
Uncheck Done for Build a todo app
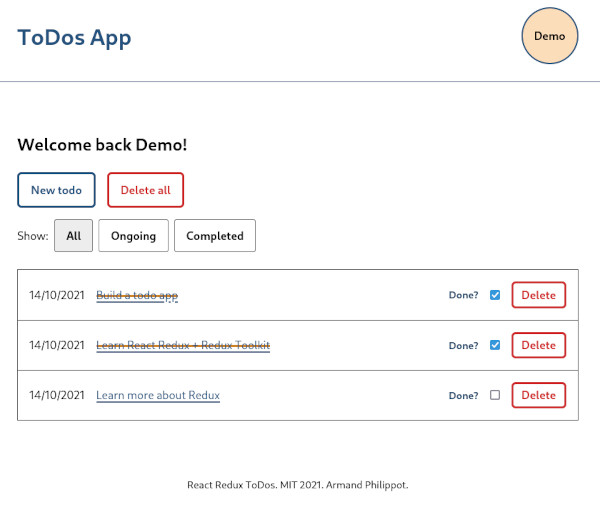click(x=495, y=295)
